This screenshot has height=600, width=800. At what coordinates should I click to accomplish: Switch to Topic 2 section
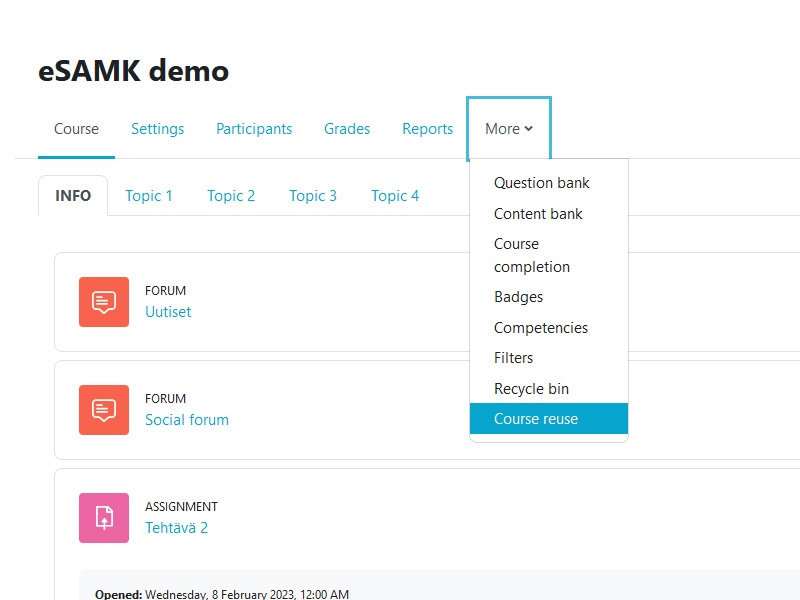[231, 196]
